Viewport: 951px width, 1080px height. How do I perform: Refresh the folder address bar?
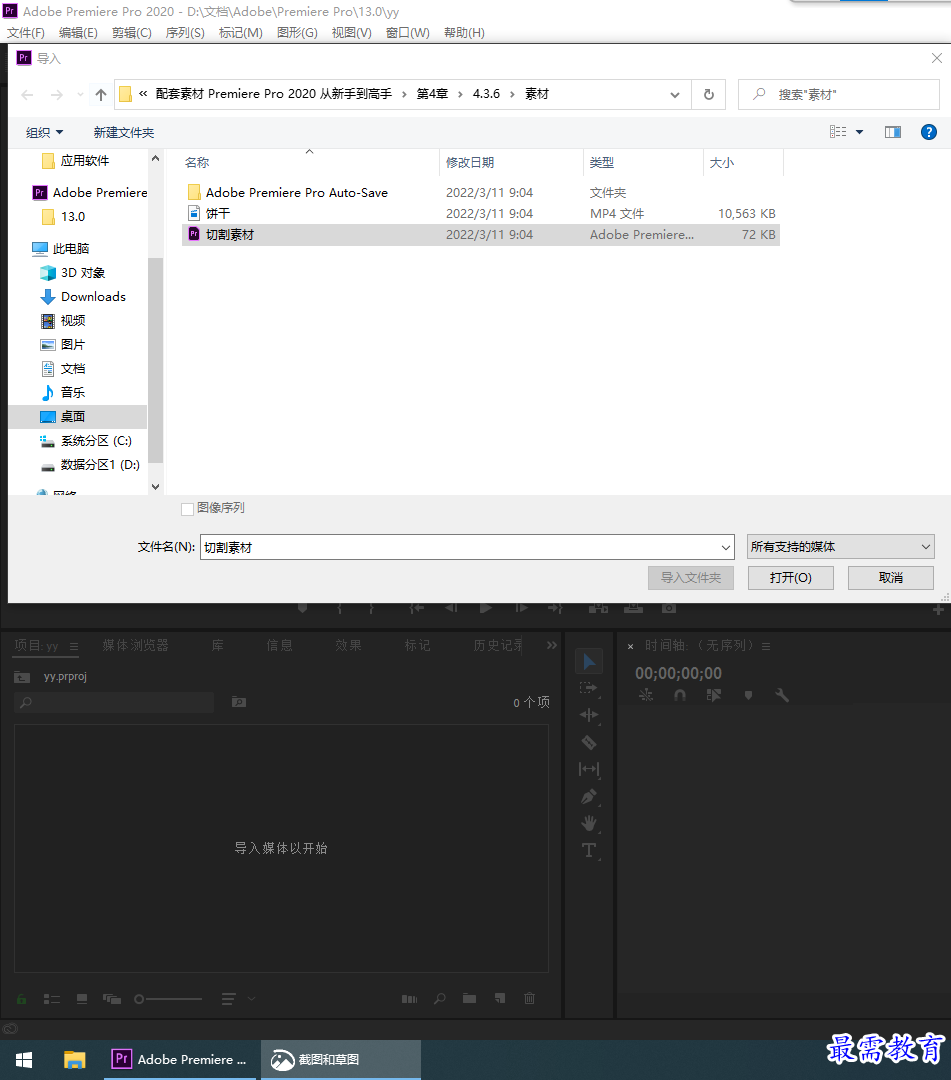click(x=709, y=94)
